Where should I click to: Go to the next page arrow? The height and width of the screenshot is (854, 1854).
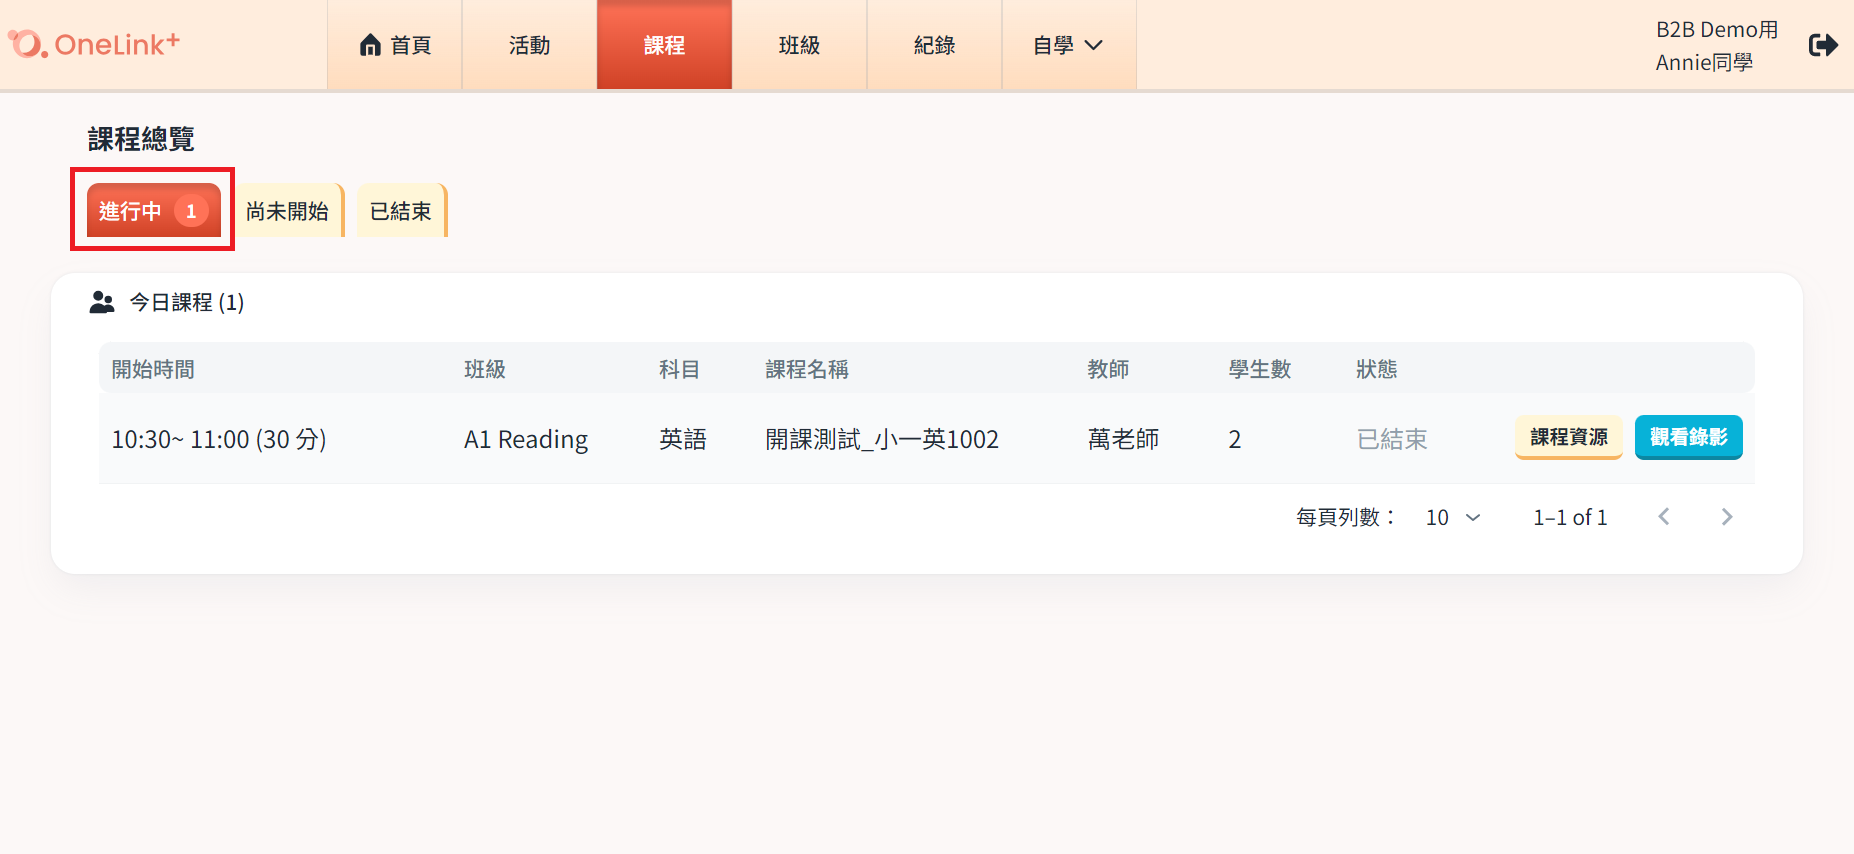(1727, 517)
